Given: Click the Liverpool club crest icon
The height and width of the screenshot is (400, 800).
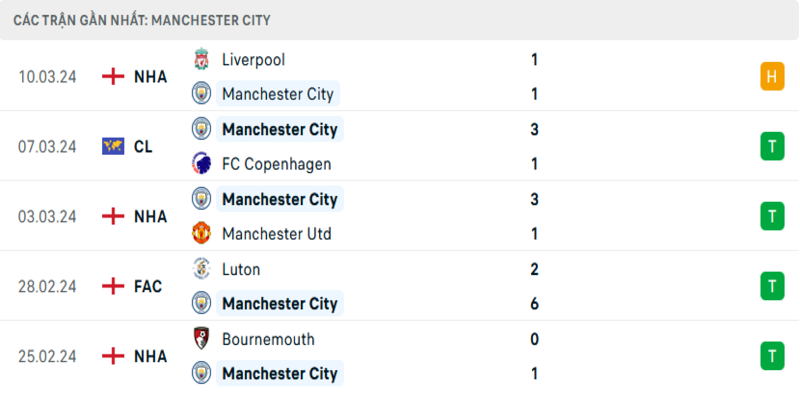Looking at the screenshot, I should [x=202, y=59].
